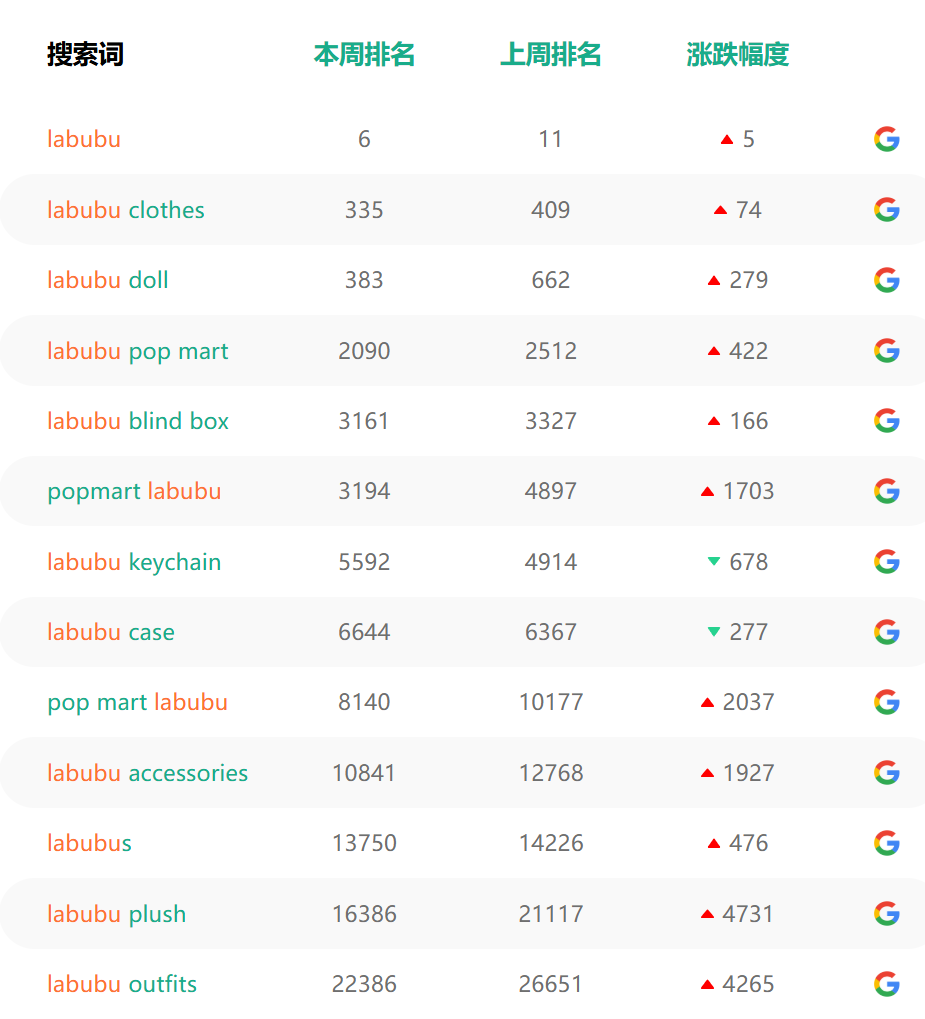Open Google icon for labubu pop mart
This screenshot has height=1019, width=925.
pos(887,351)
